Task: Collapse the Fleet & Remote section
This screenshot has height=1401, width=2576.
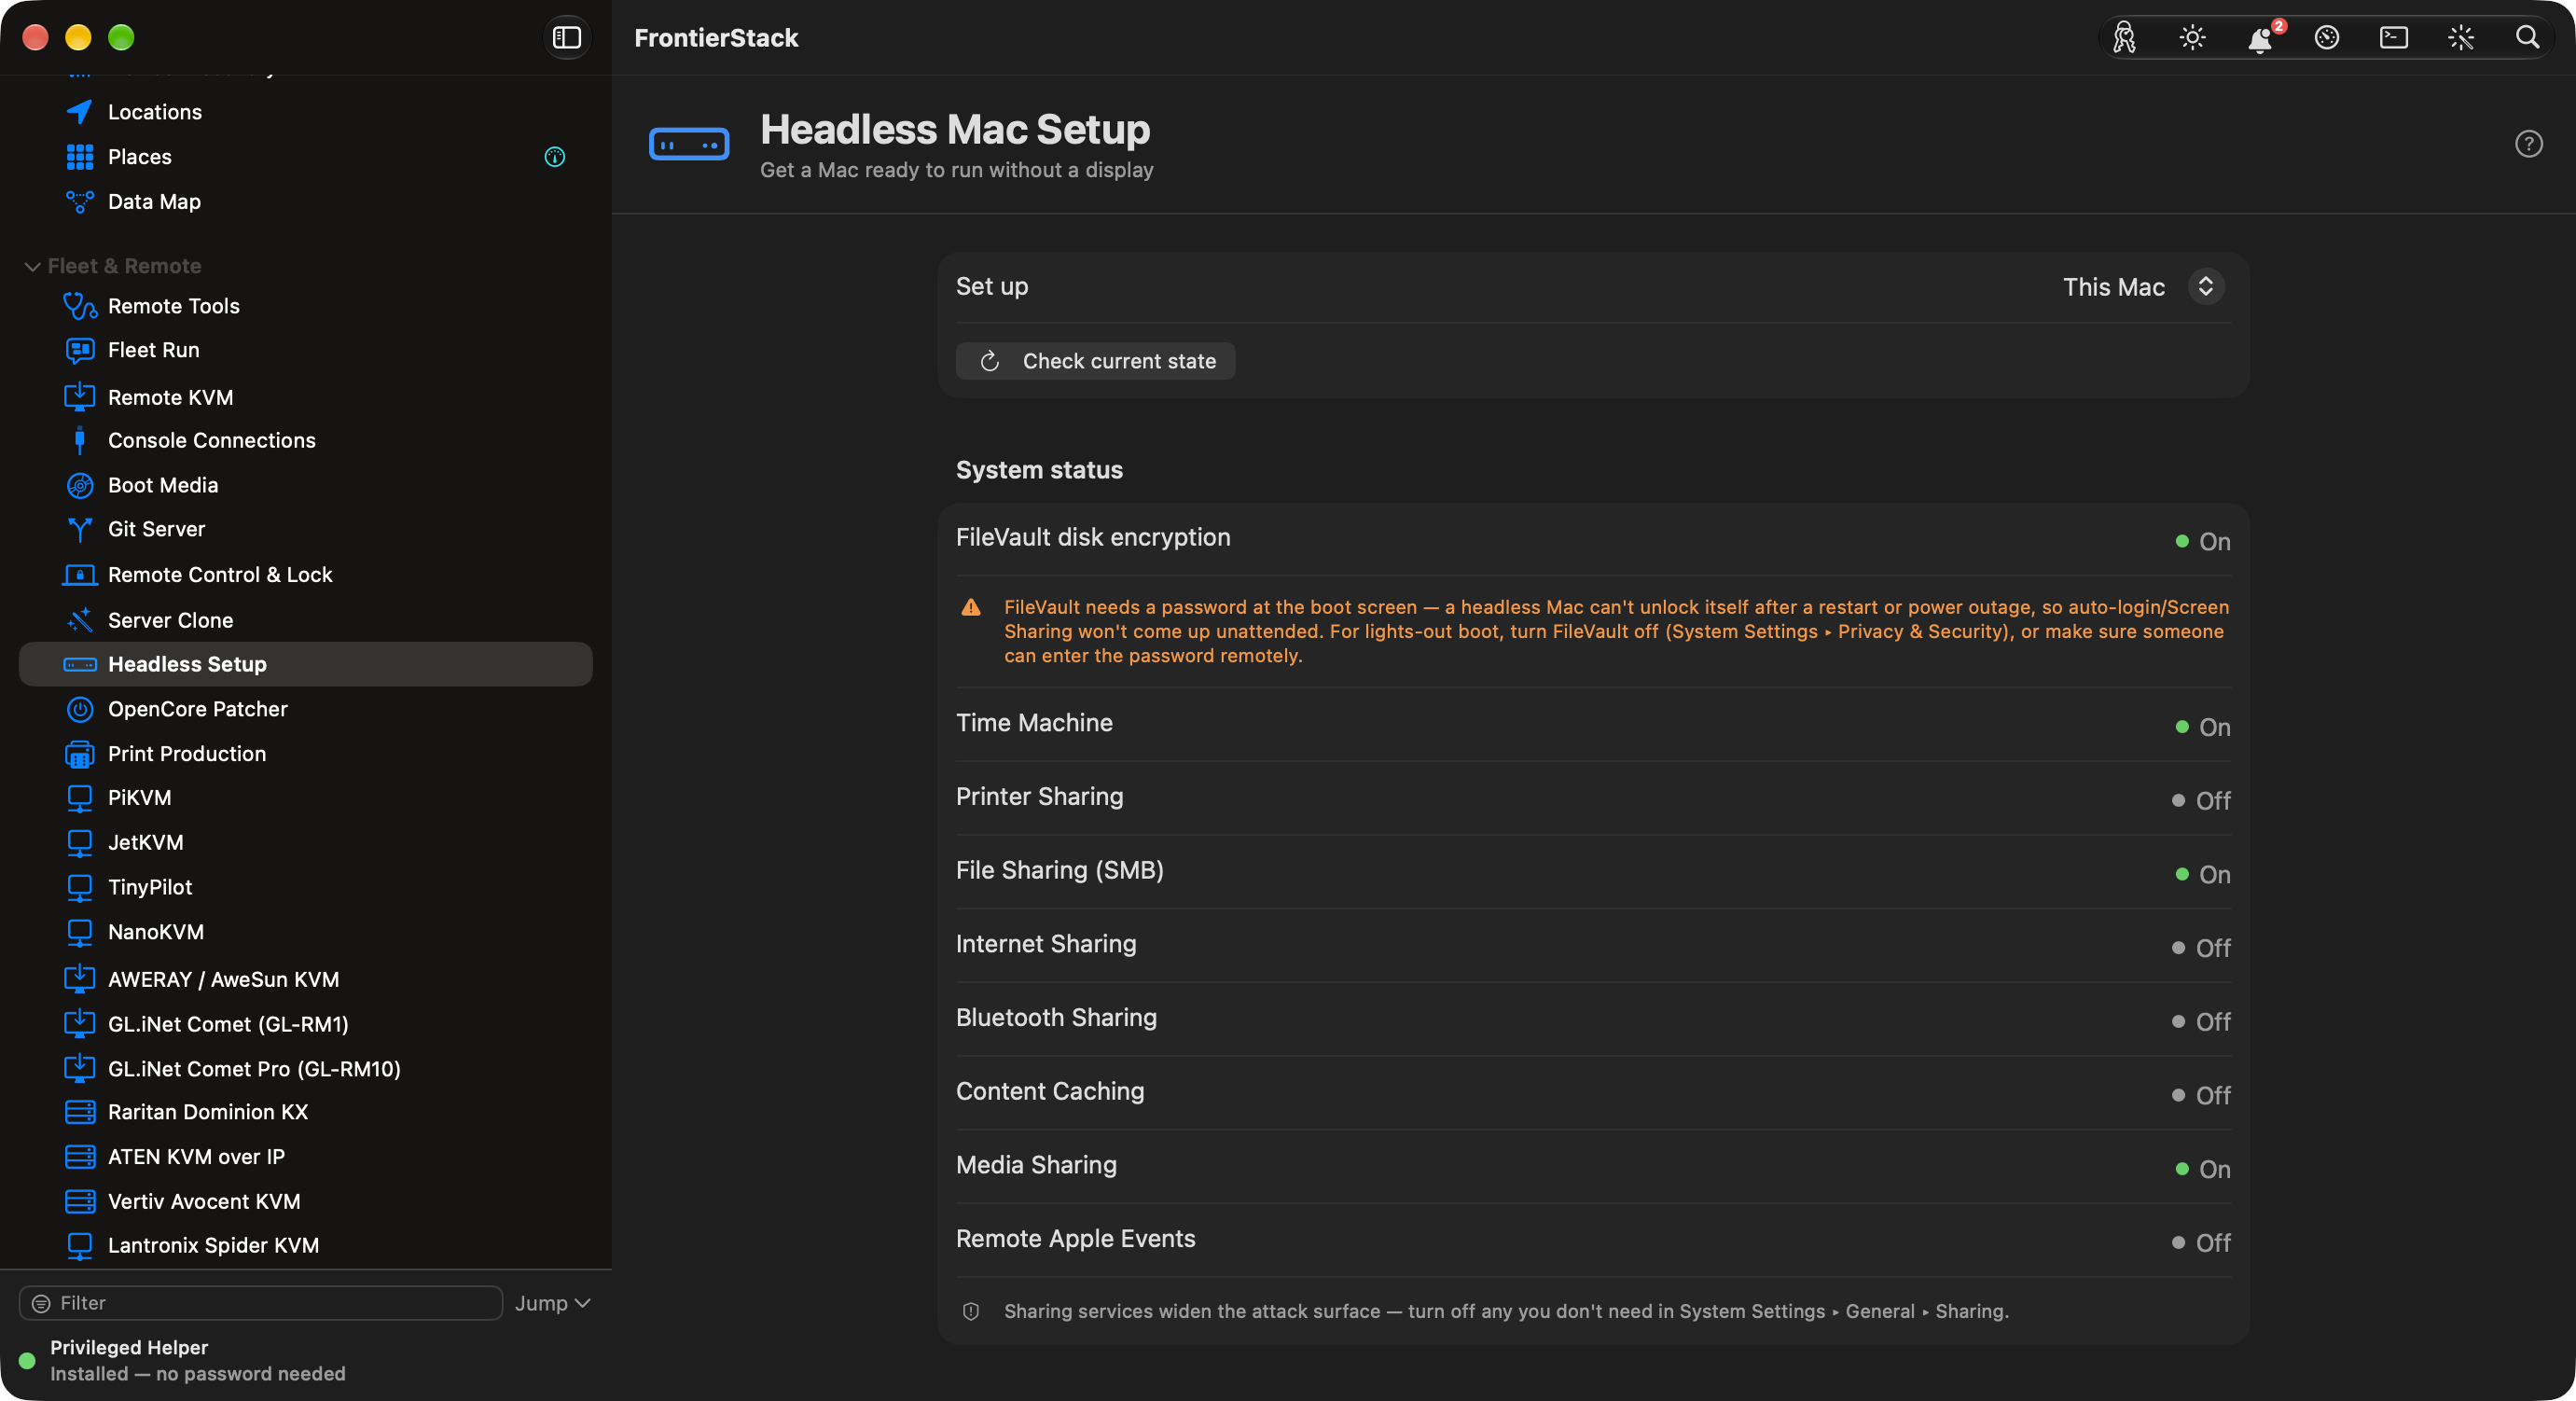Action: 32,266
